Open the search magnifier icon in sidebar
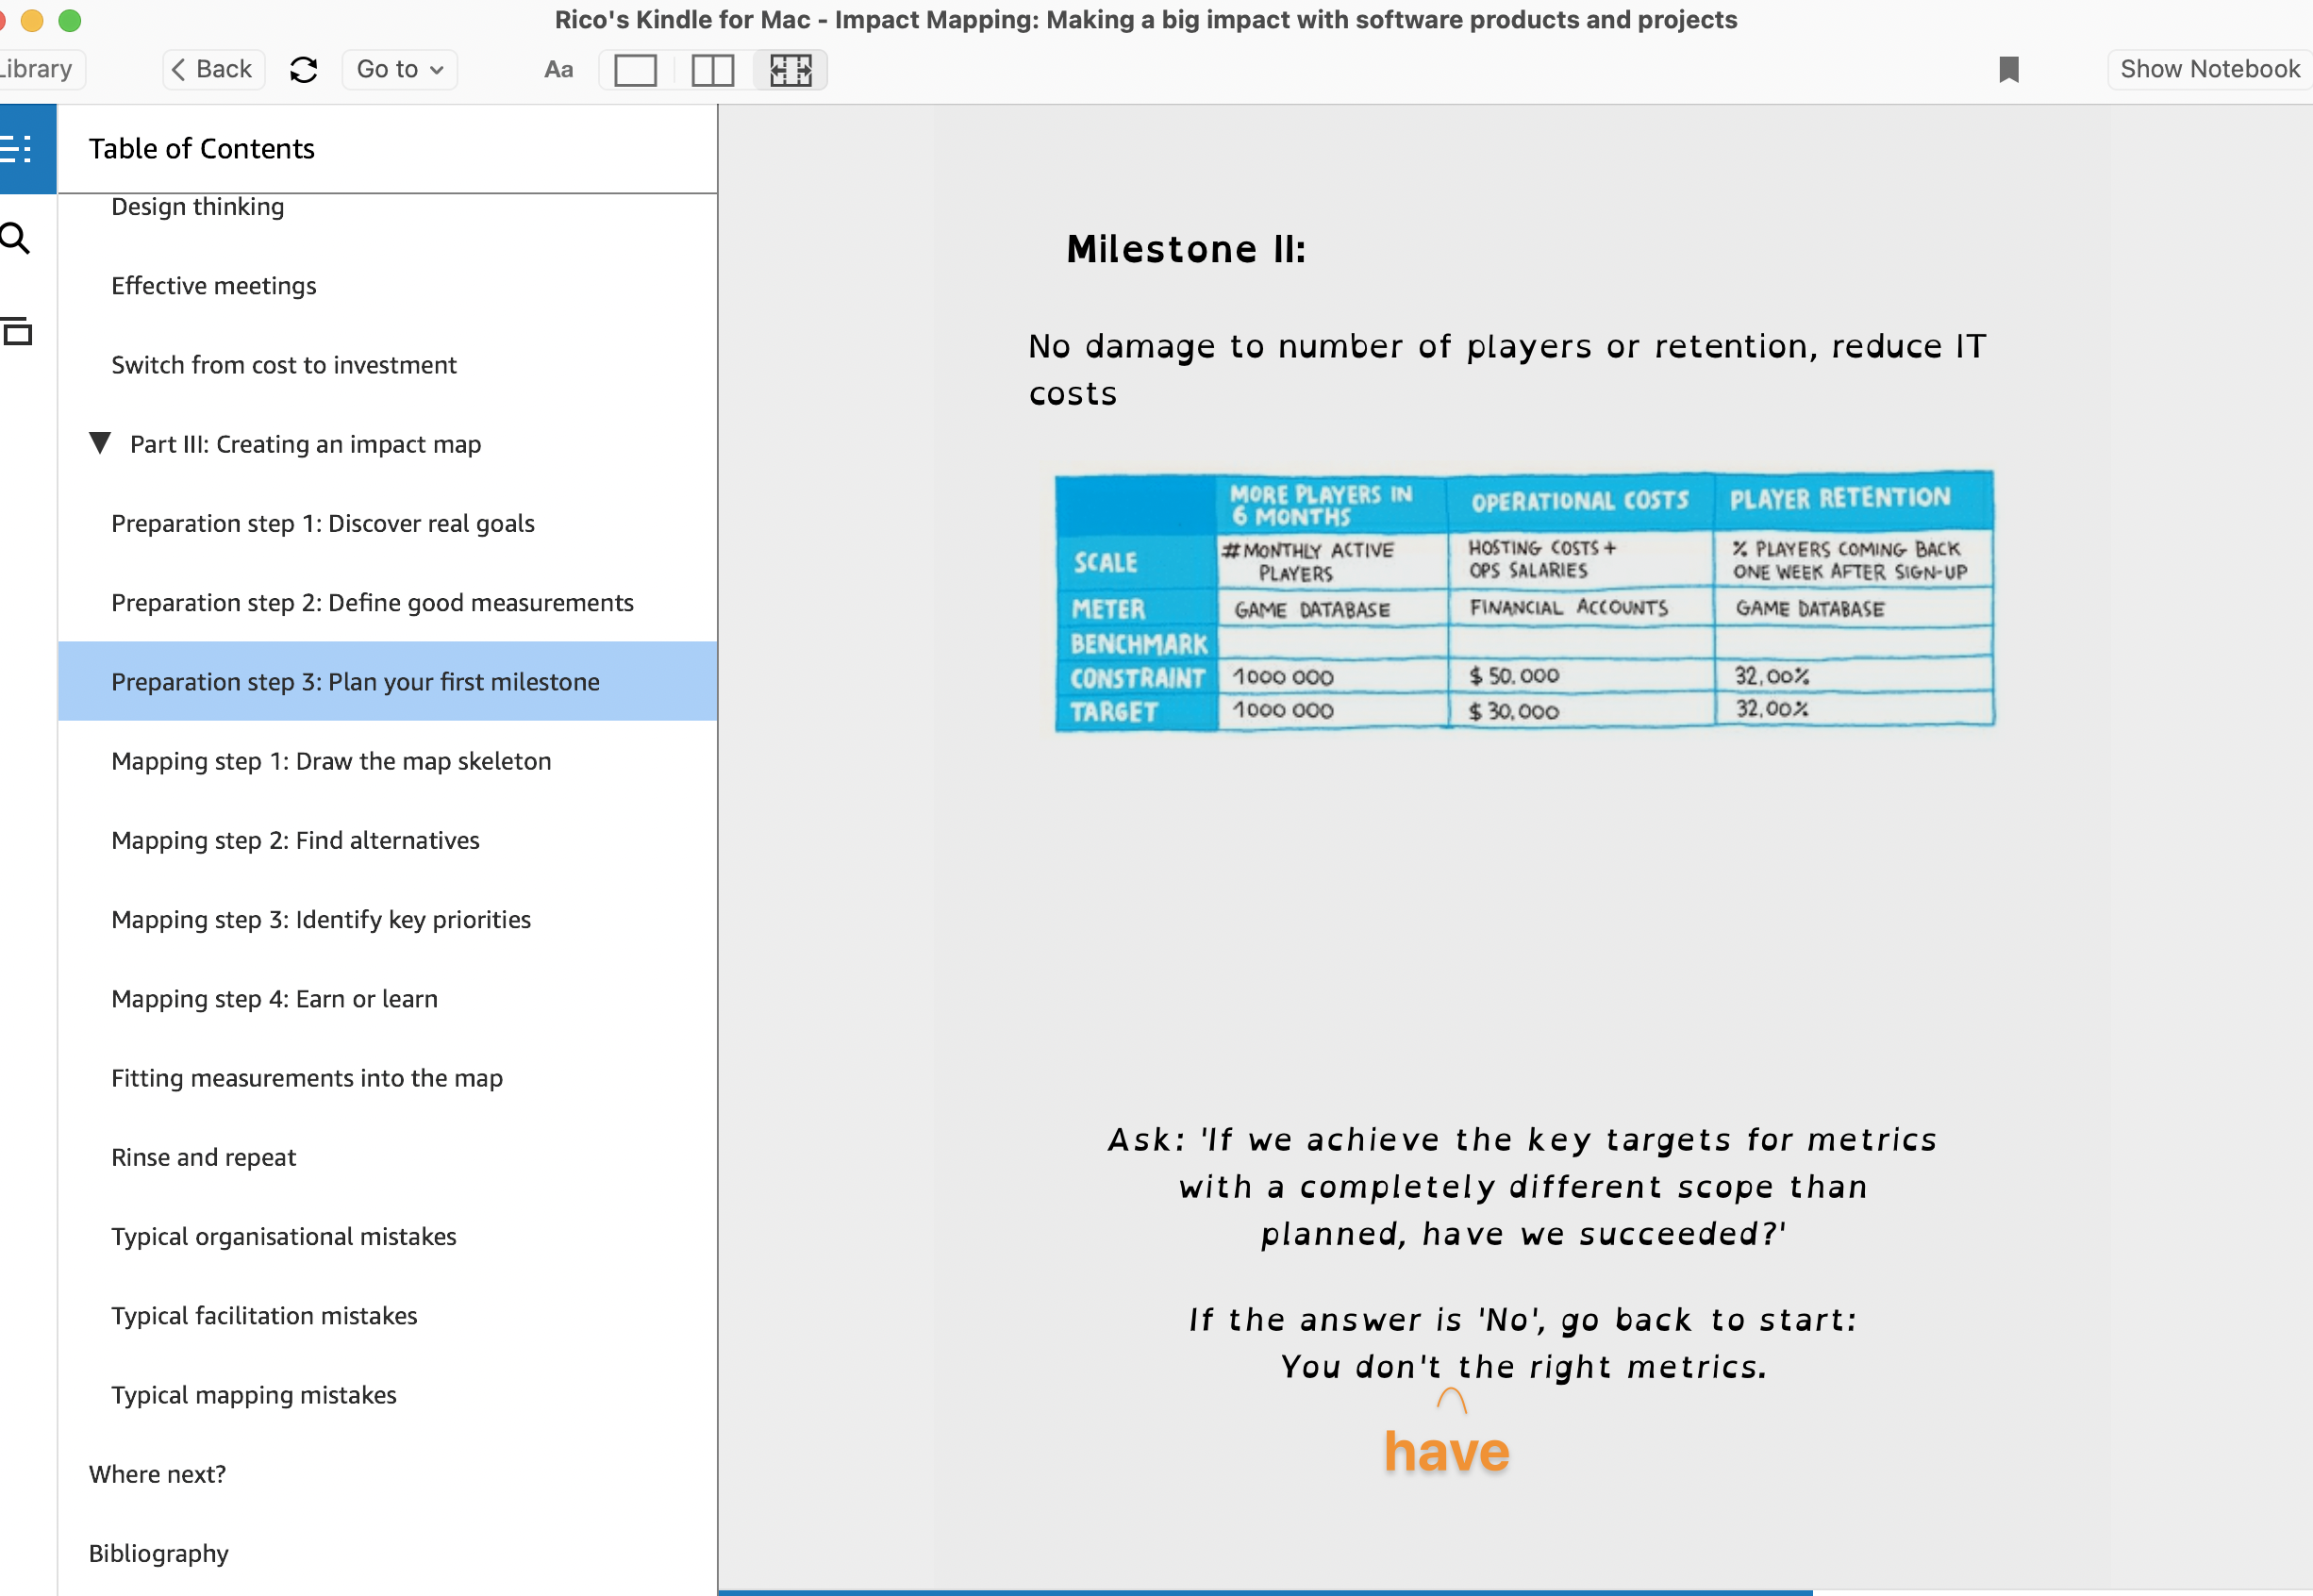The width and height of the screenshot is (2313, 1596). click(x=16, y=239)
